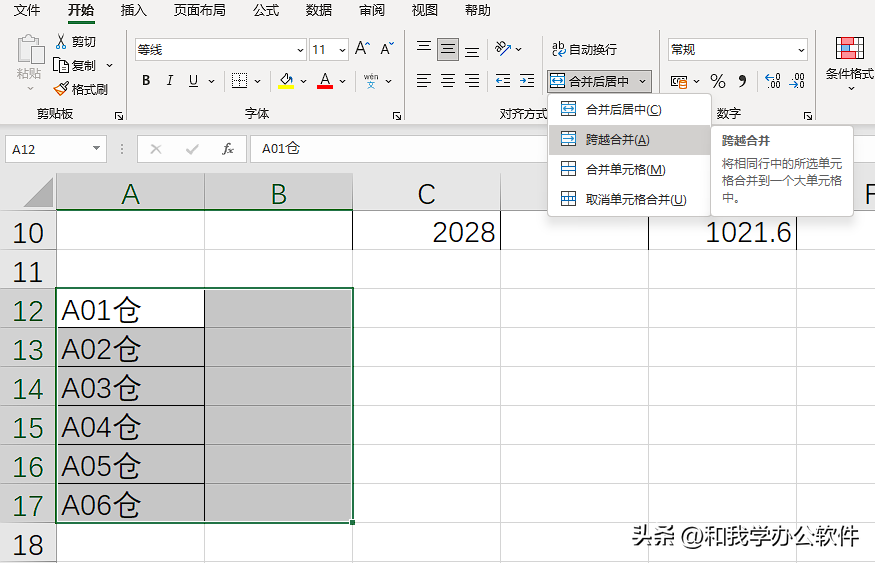
Task: Switch to the 数据 Data tab
Action: 319,10
